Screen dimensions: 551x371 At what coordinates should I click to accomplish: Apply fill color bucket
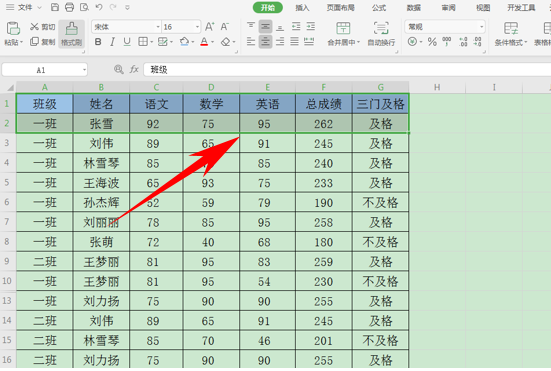click(x=184, y=42)
